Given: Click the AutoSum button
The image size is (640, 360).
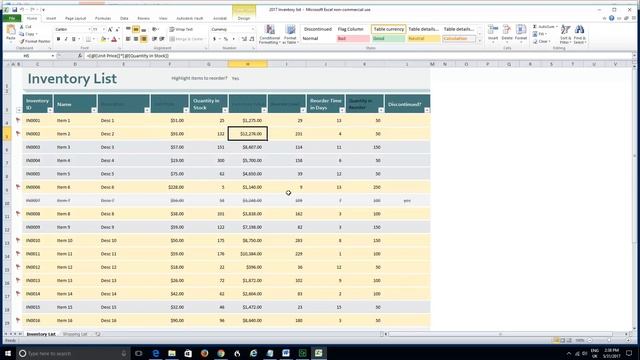Looking at the screenshot, I should (x=545, y=27).
